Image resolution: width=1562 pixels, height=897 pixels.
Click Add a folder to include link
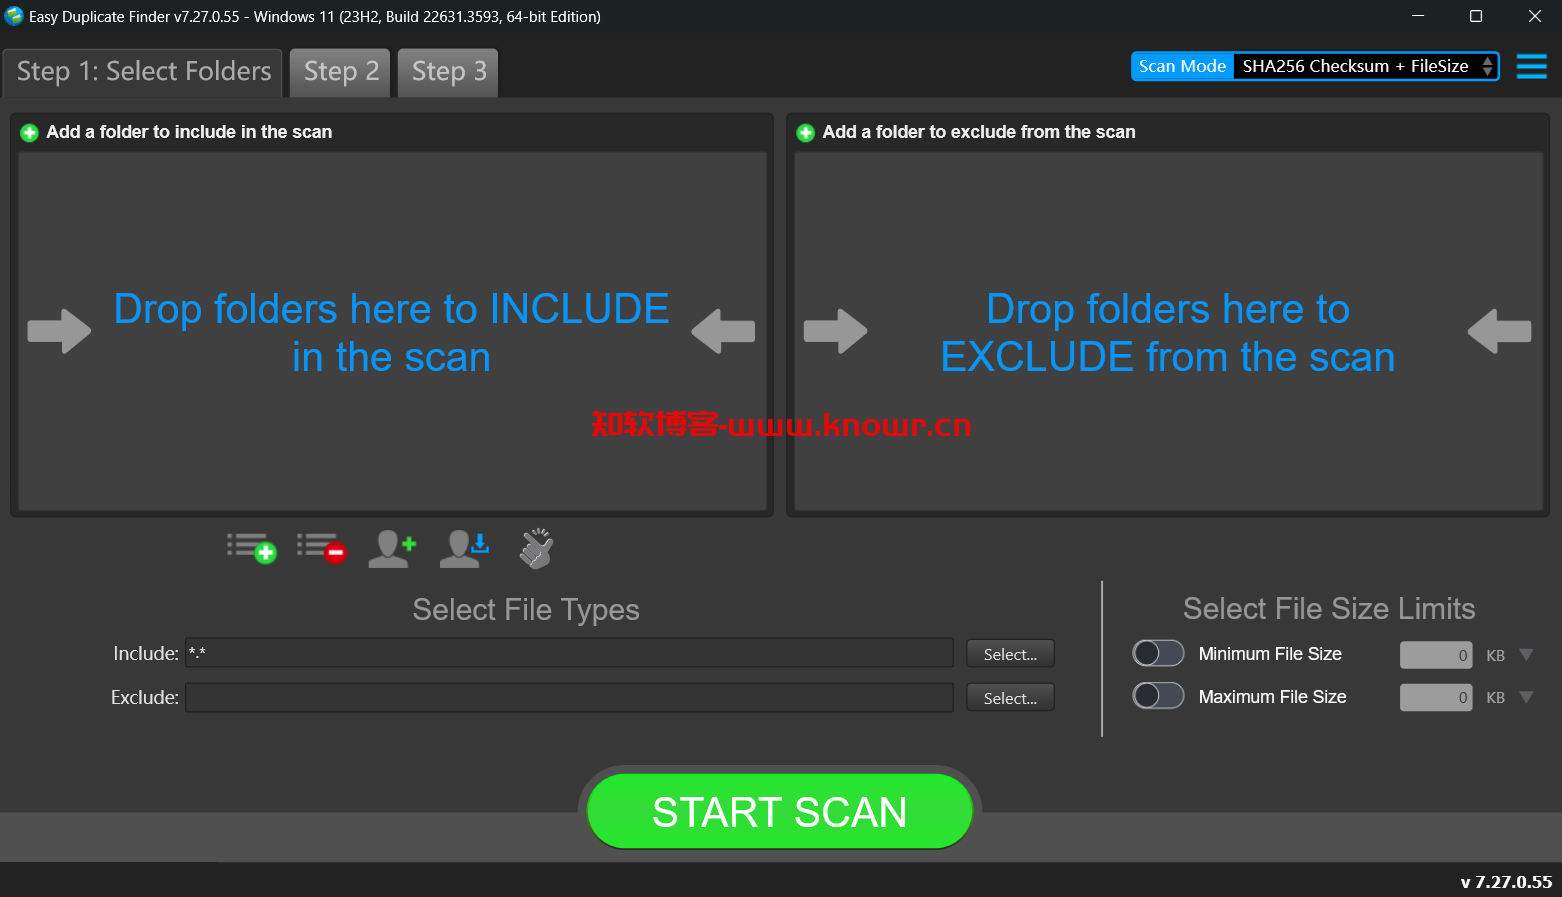click(x=189, y=132)
